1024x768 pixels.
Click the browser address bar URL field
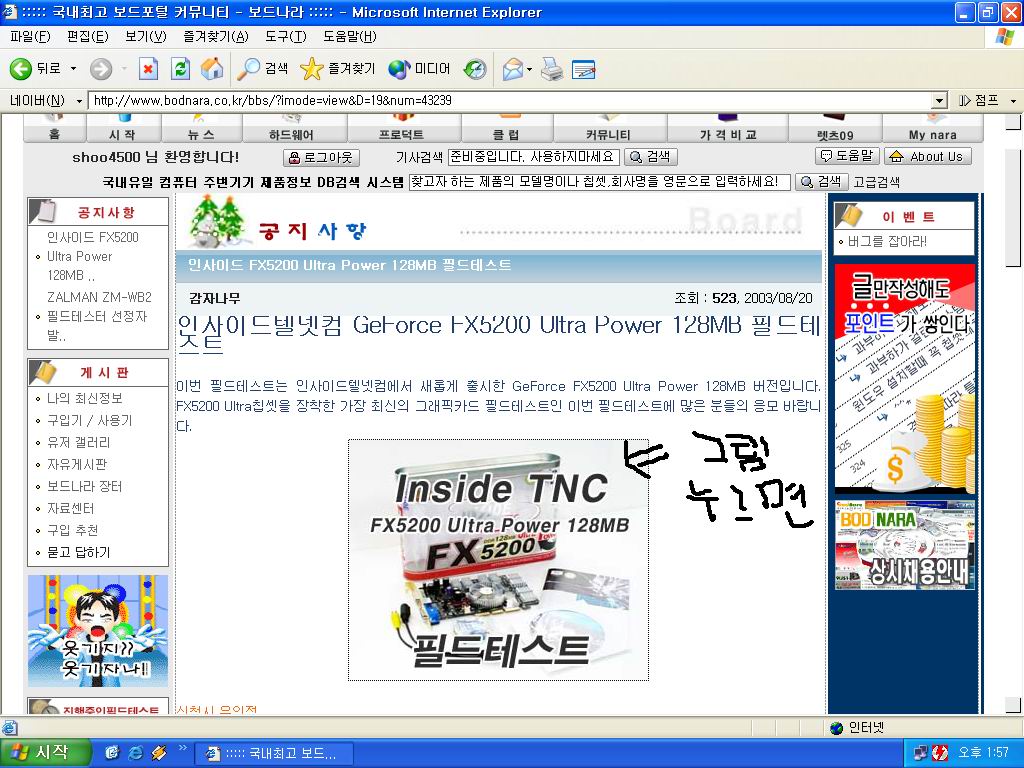pyautogui.click(x=511, y=101)
